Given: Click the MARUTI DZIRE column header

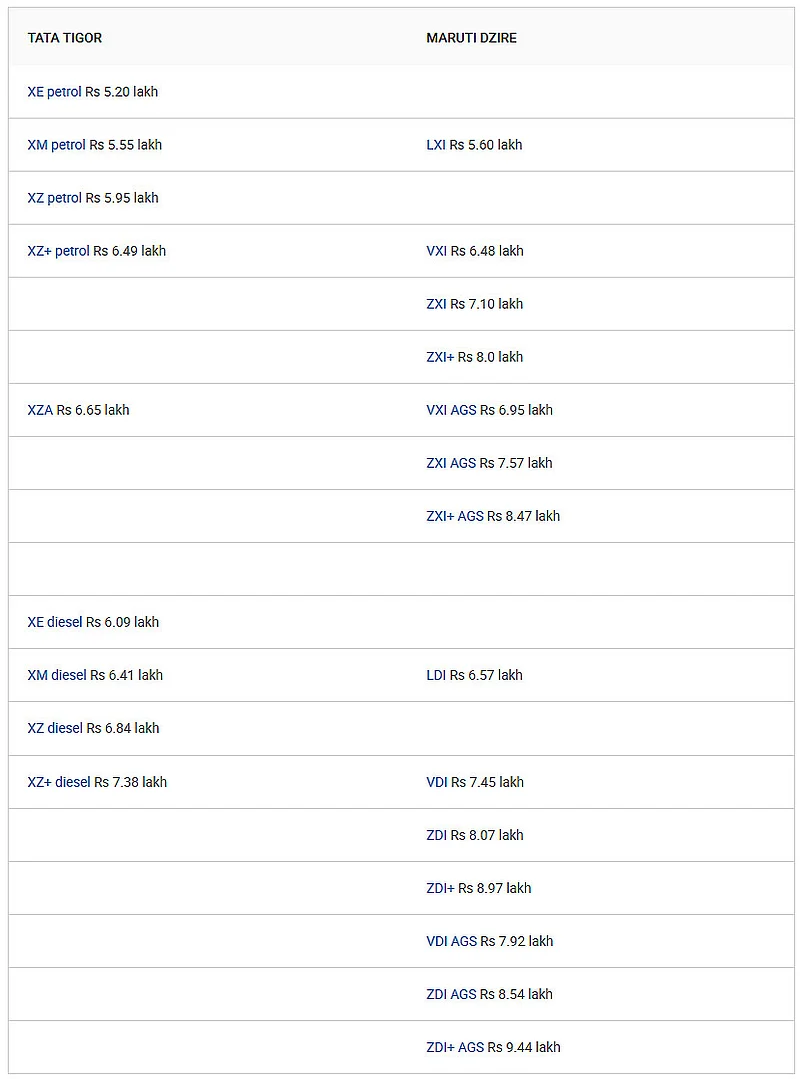Looking at the screenshot, I should pyautogui.click(x=471, y=38).
